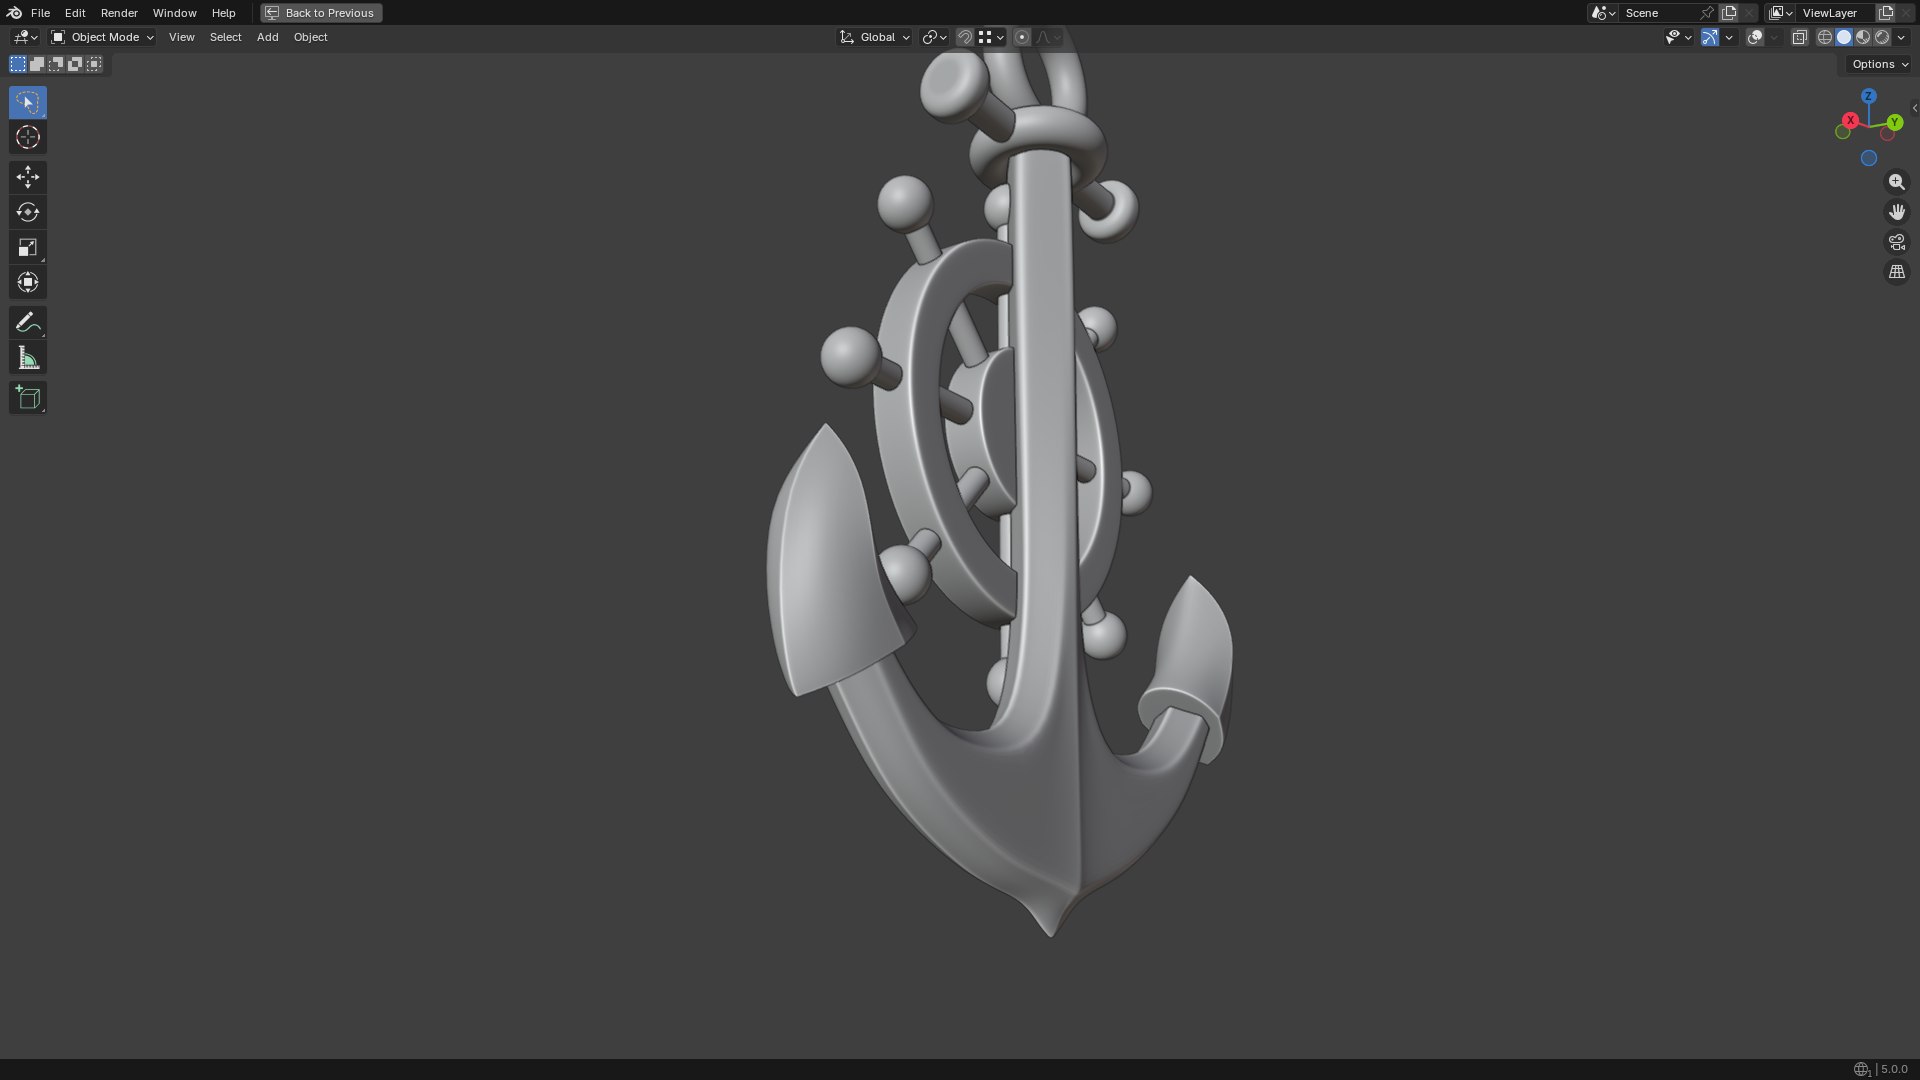The image size is (1920, 1080).
Task: Open the File menu
Action: coord(40,13)
